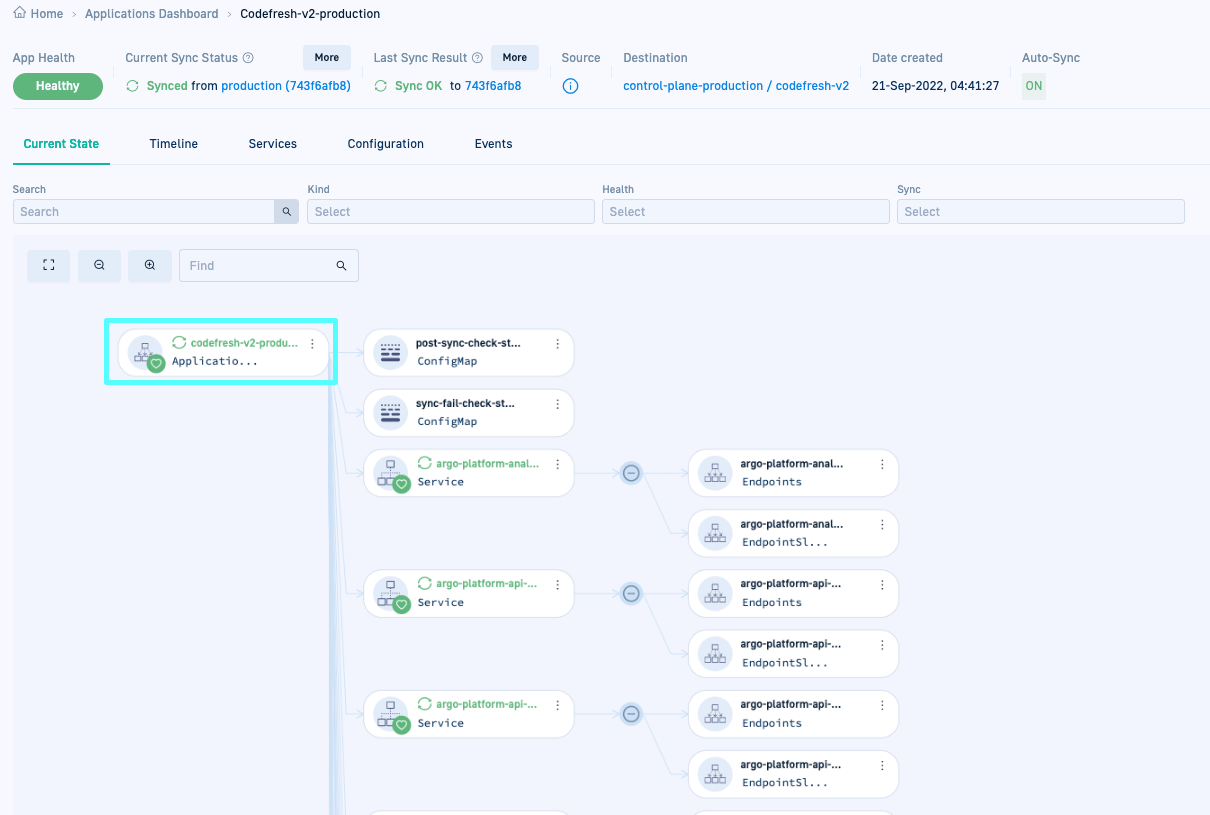Viewport: 1210px width, 815px height.
Task: Click the fit-to-screen icon in tree toolbar
Action: click(x=48, y=265)
